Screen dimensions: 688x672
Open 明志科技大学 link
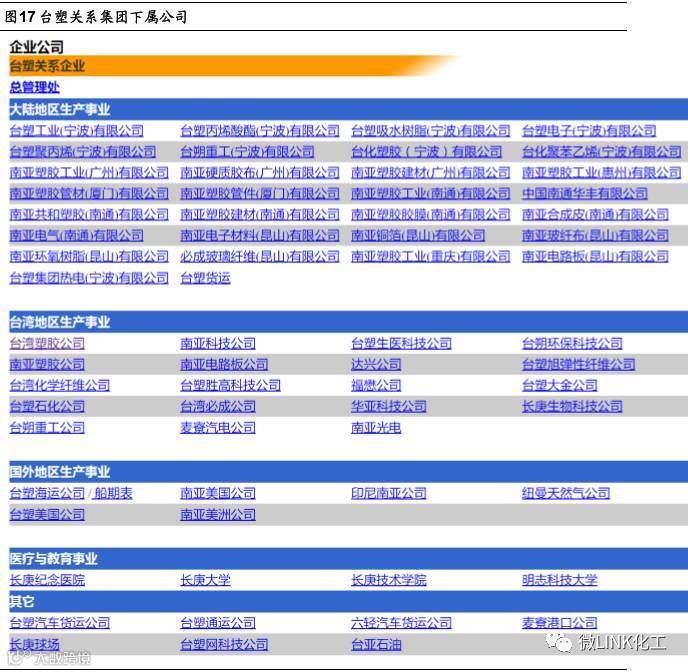pyautogui.click(x=559, y=580)
